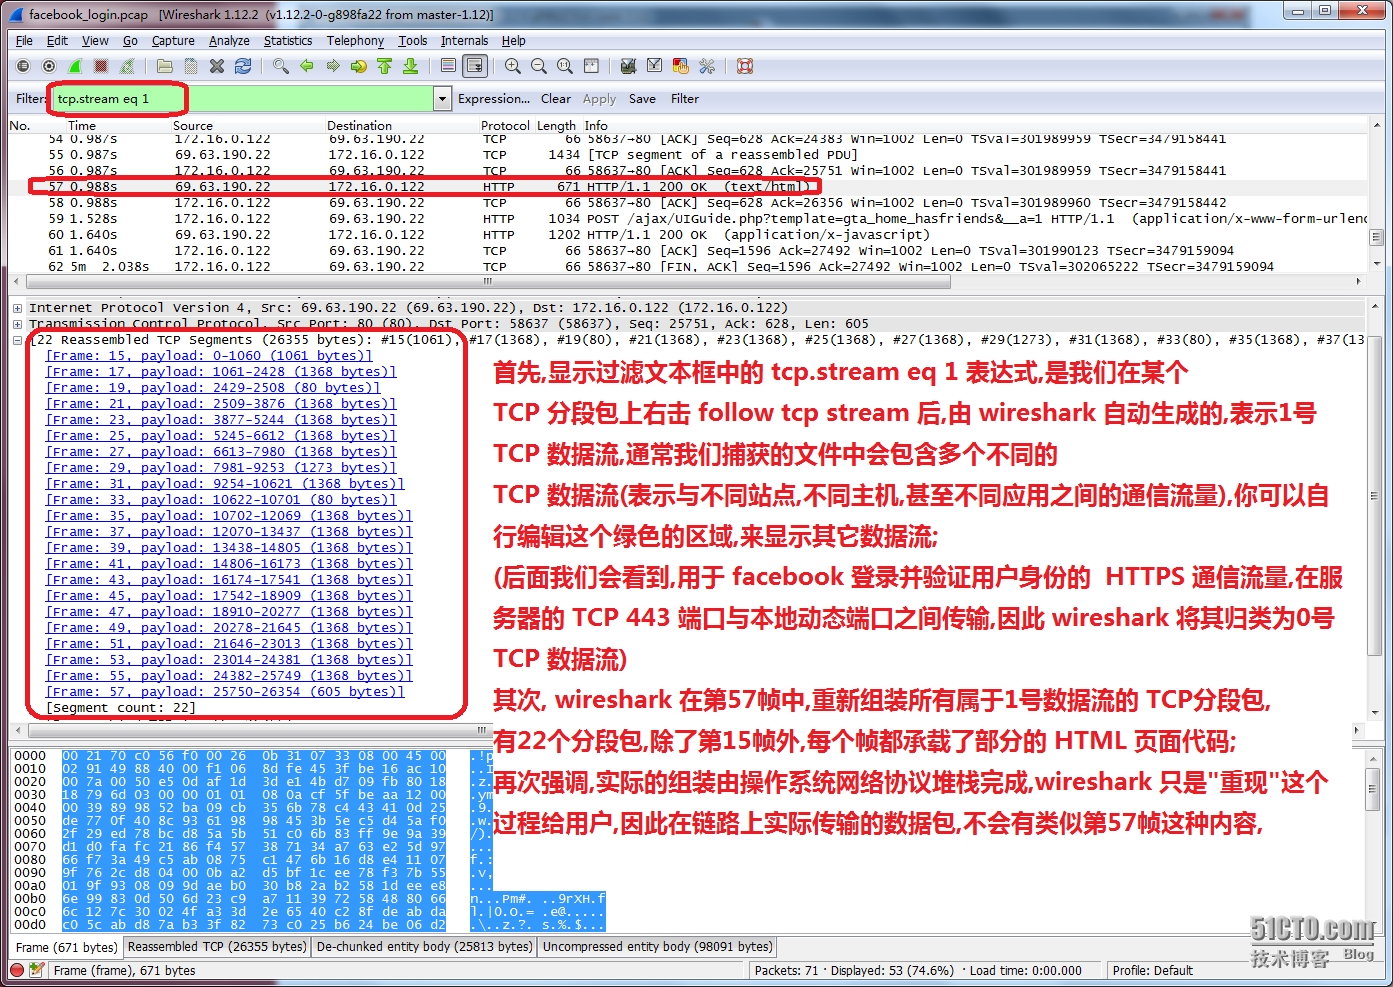Image resolution: width=1393 pixels, height=987 pixels.
Task: Open the Internals menu
Action: coord(464,41)
